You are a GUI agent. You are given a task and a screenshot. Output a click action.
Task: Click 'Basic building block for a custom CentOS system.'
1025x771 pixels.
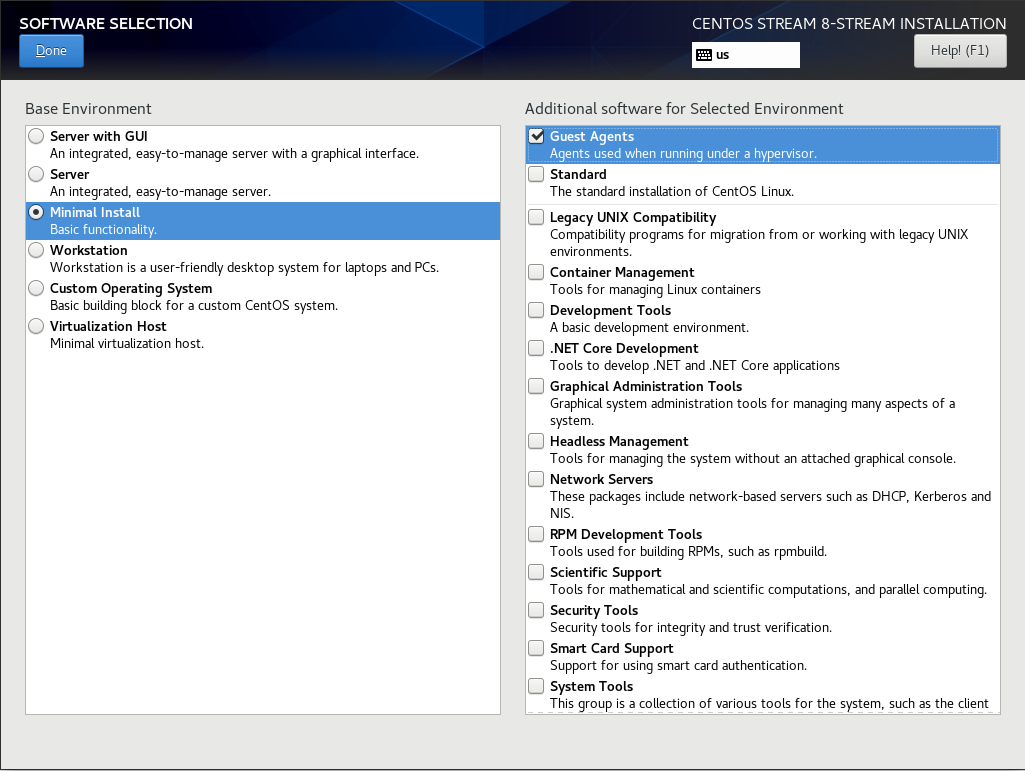194,305
